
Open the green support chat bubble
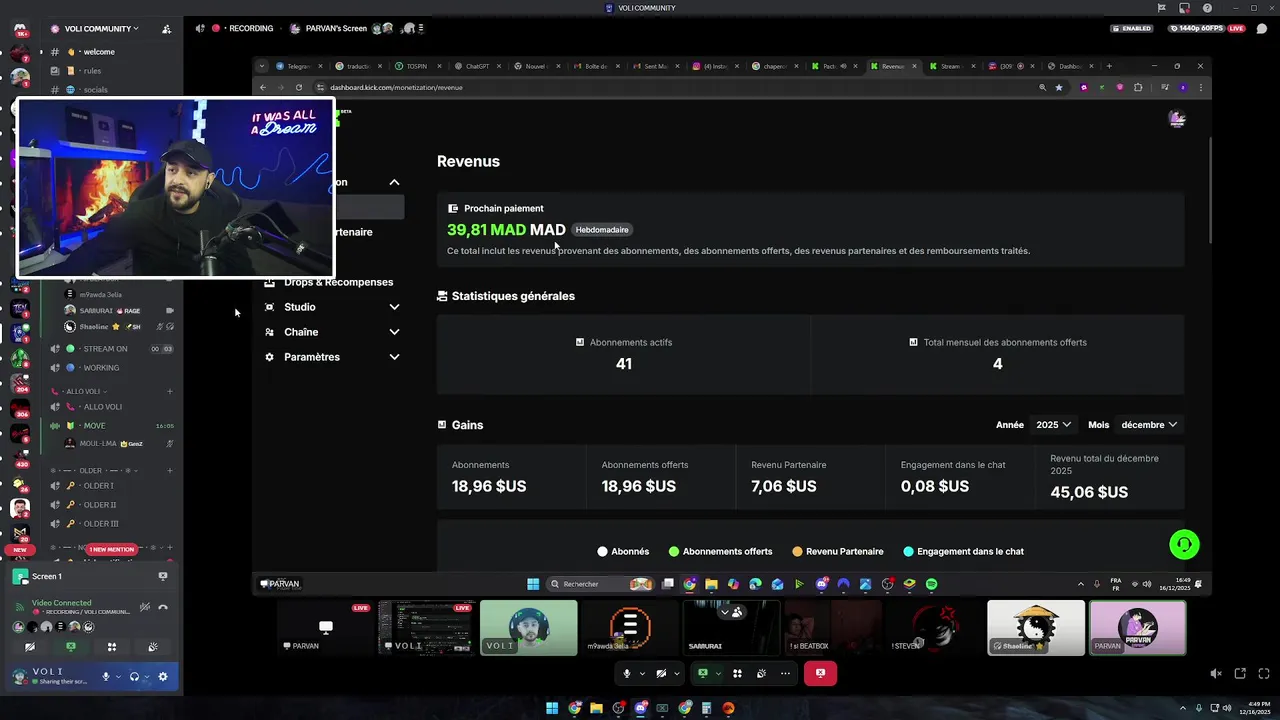(1184, 544)
